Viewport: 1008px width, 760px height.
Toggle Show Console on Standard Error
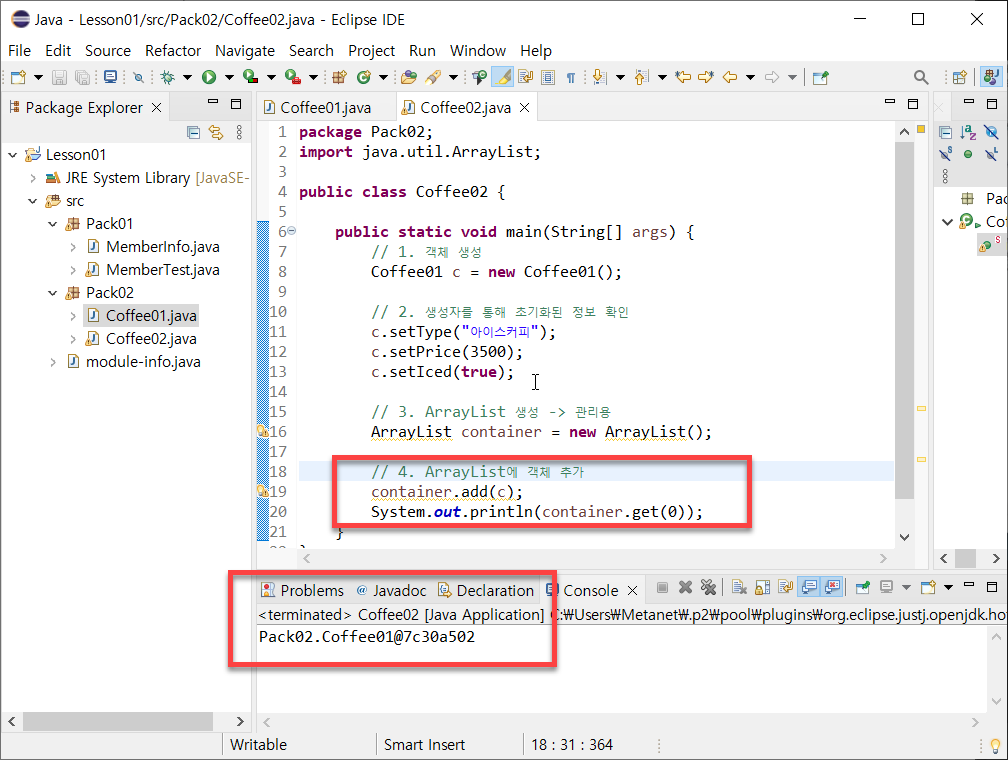pos(832,587)
